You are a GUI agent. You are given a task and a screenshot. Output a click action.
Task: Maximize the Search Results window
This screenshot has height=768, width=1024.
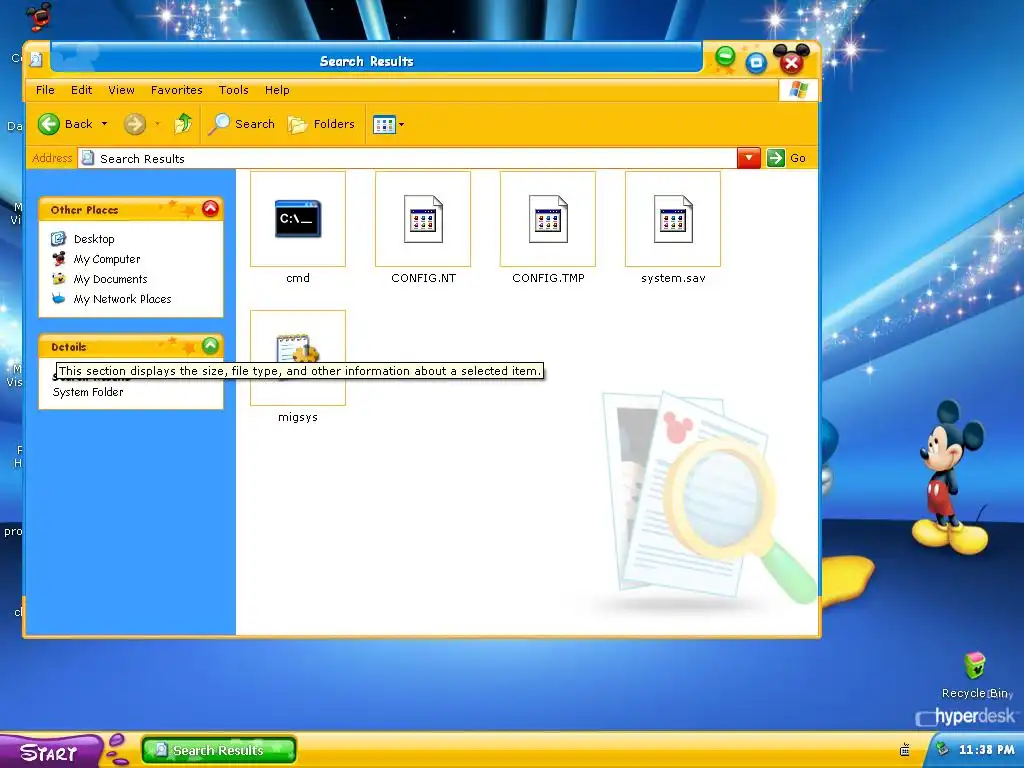pyautogui.click(x=756, y=63)
